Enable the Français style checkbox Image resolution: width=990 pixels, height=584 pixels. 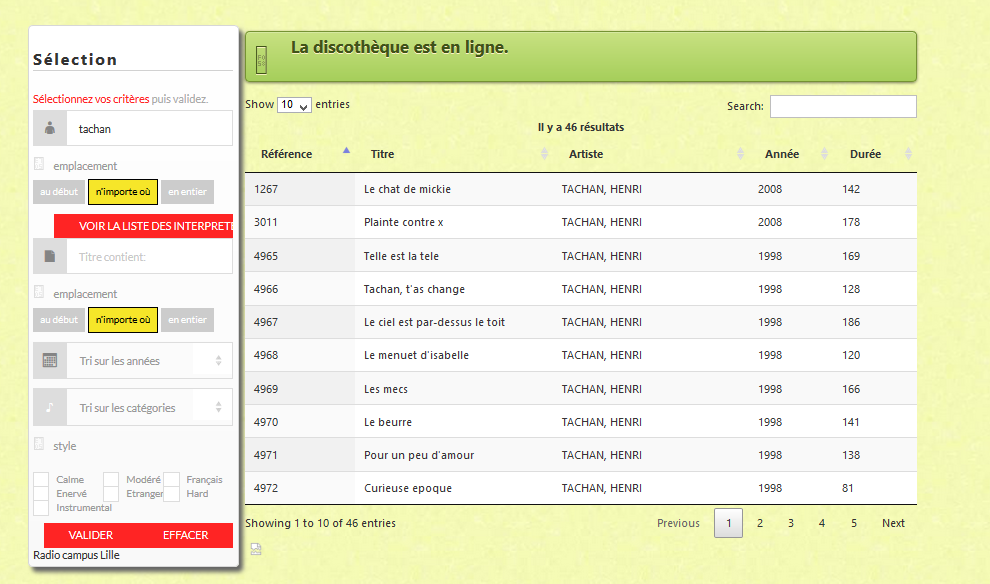[x=171, y=480]
